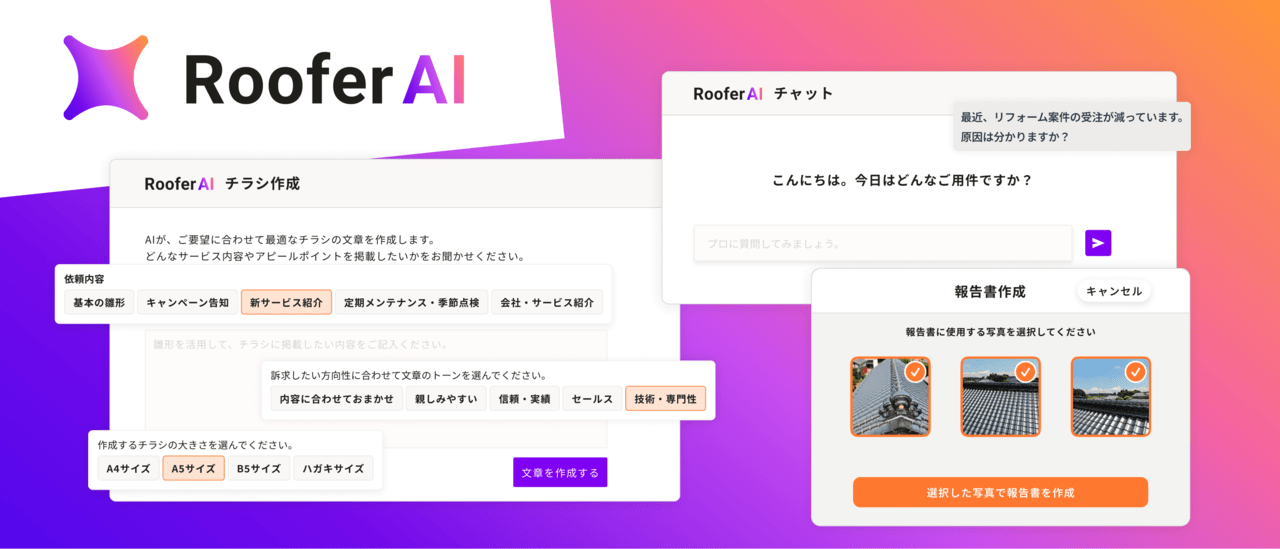Toggle checkmark on first roof photo

(x=915, y=372)
